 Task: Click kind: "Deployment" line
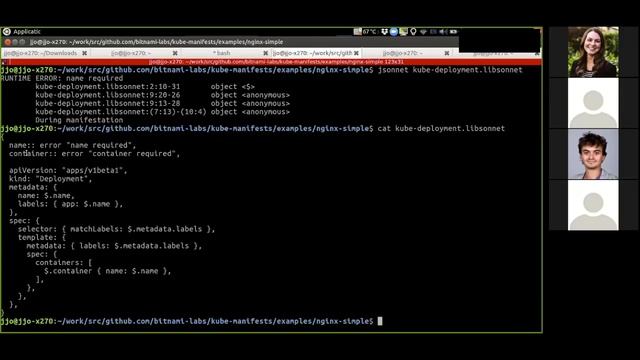point(51,179)
